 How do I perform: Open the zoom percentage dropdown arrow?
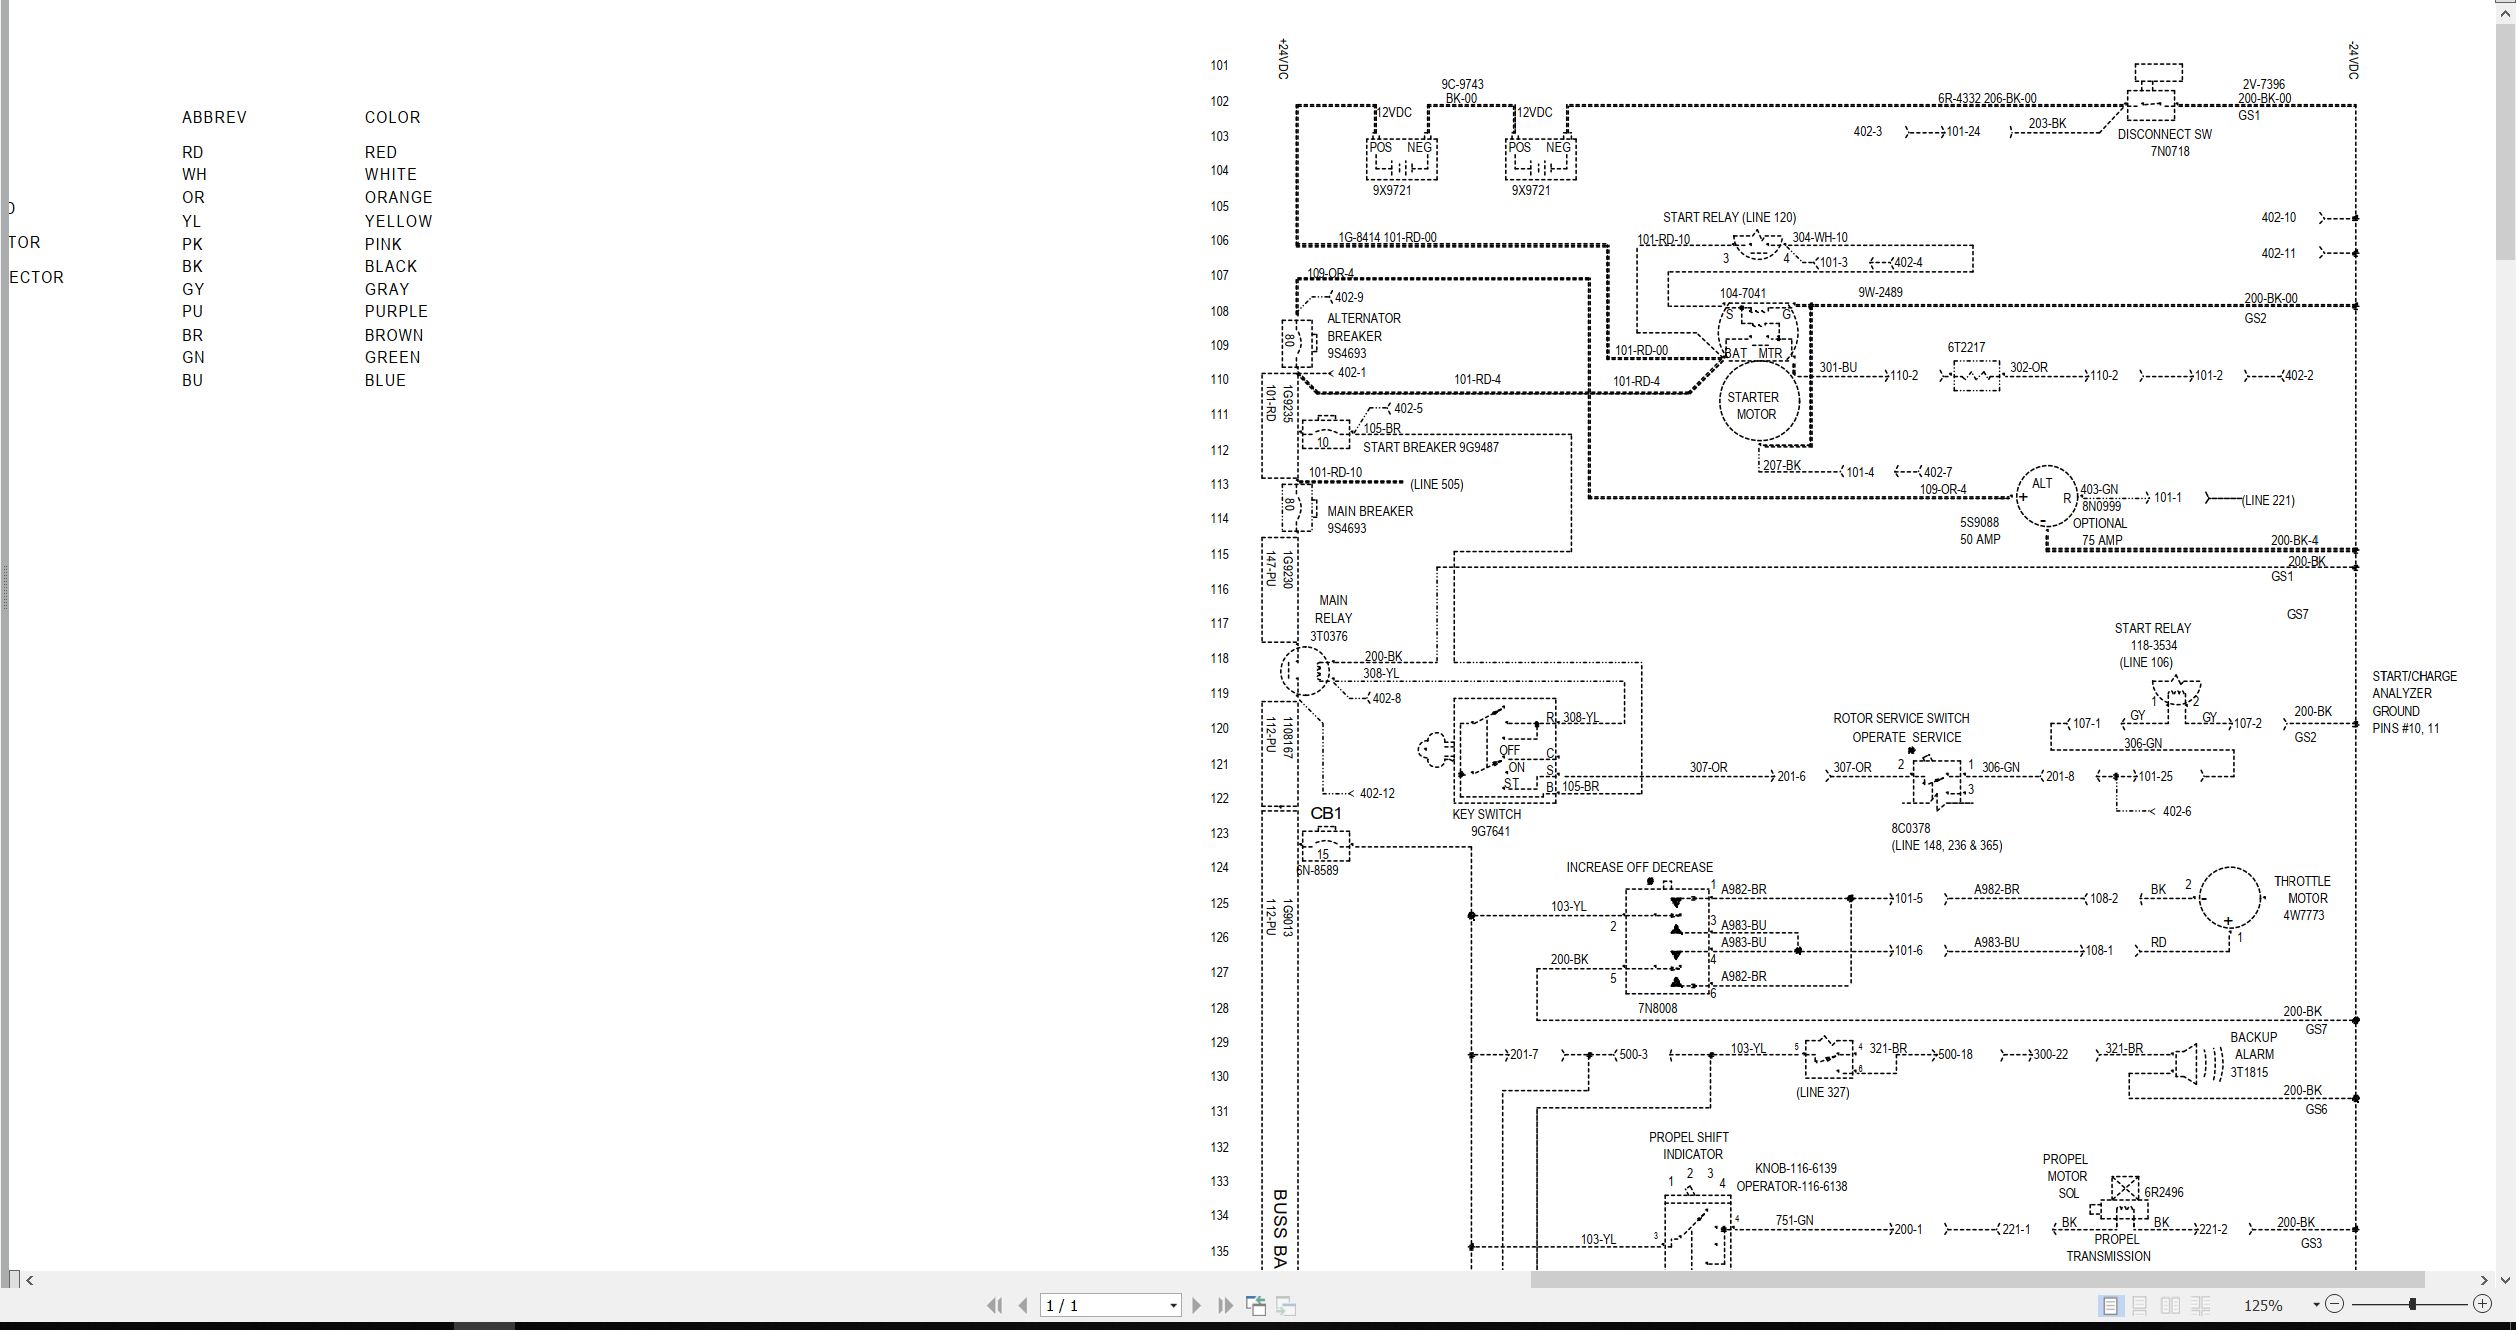[x=2316, y=1305]
